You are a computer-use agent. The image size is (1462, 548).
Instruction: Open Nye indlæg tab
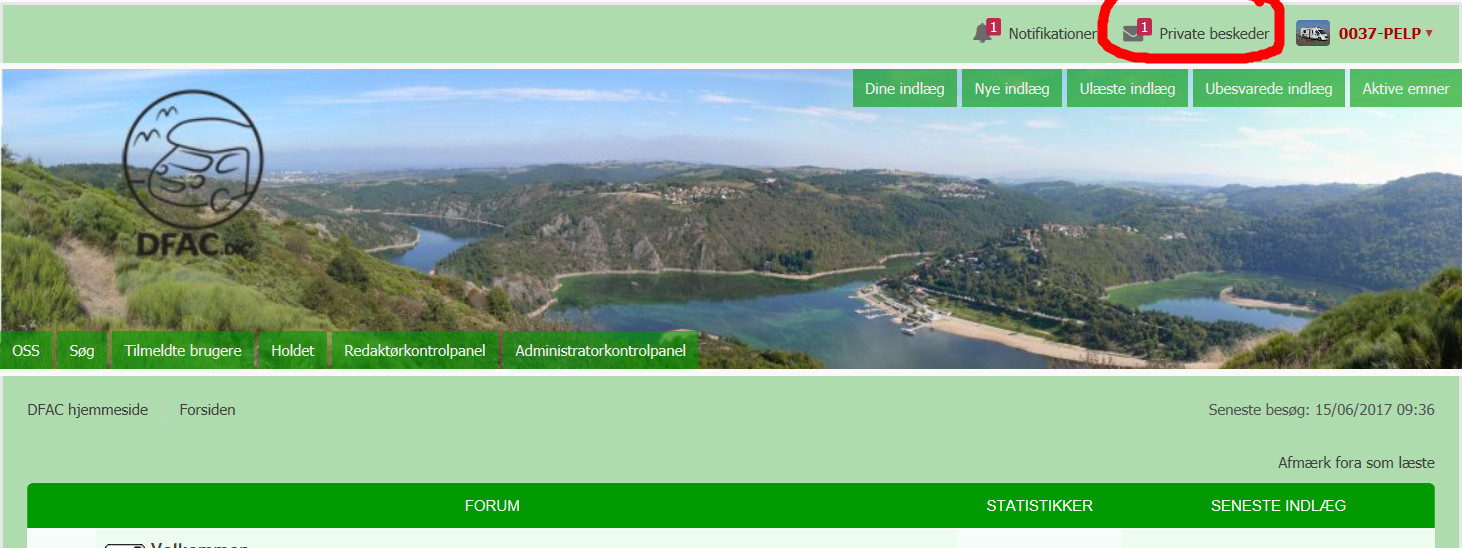coord(1012,88)
